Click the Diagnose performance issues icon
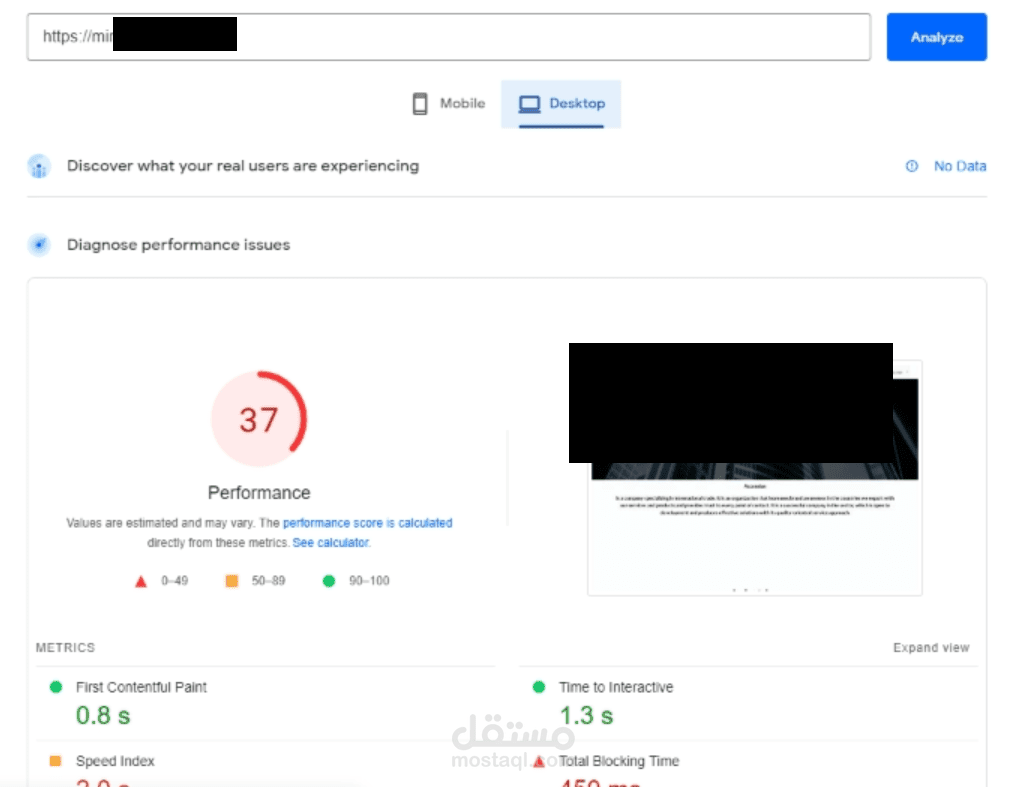The image size is (1028, 787). click(39, 245)
